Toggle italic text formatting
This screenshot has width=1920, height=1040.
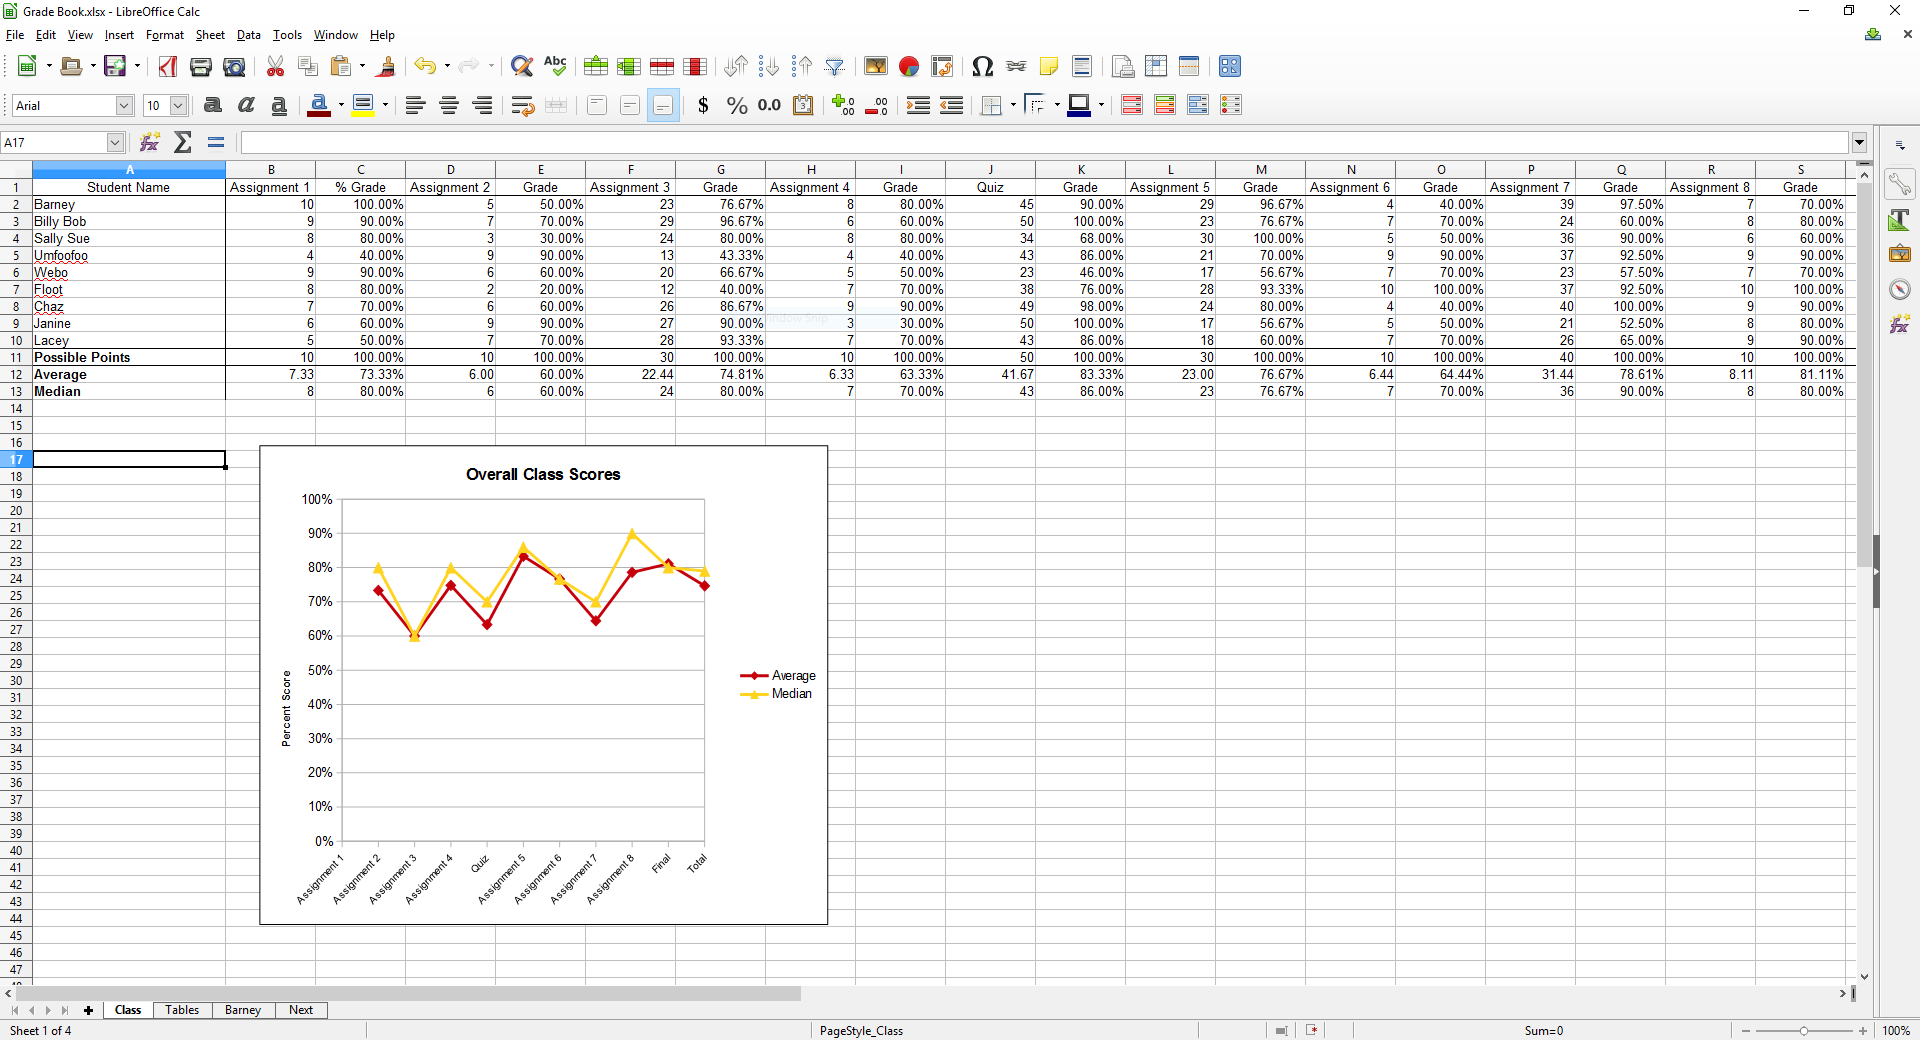[x=246, y=106]
